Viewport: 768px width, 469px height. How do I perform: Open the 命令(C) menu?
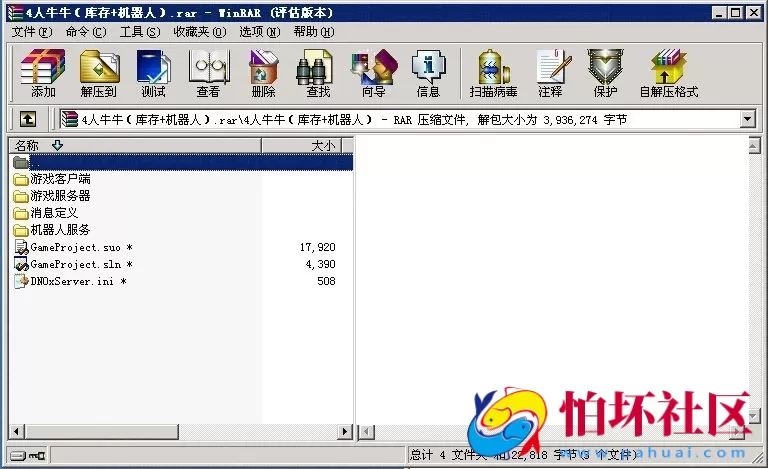click(86, 32)
